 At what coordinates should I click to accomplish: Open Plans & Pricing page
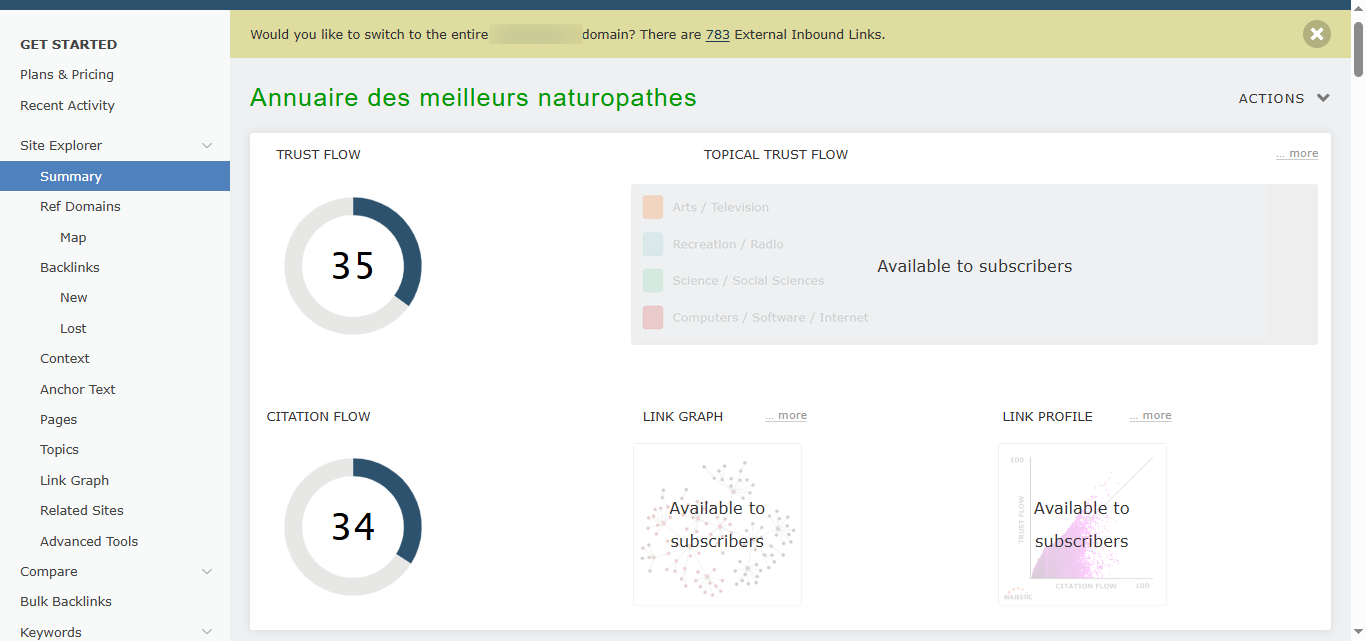67,75
